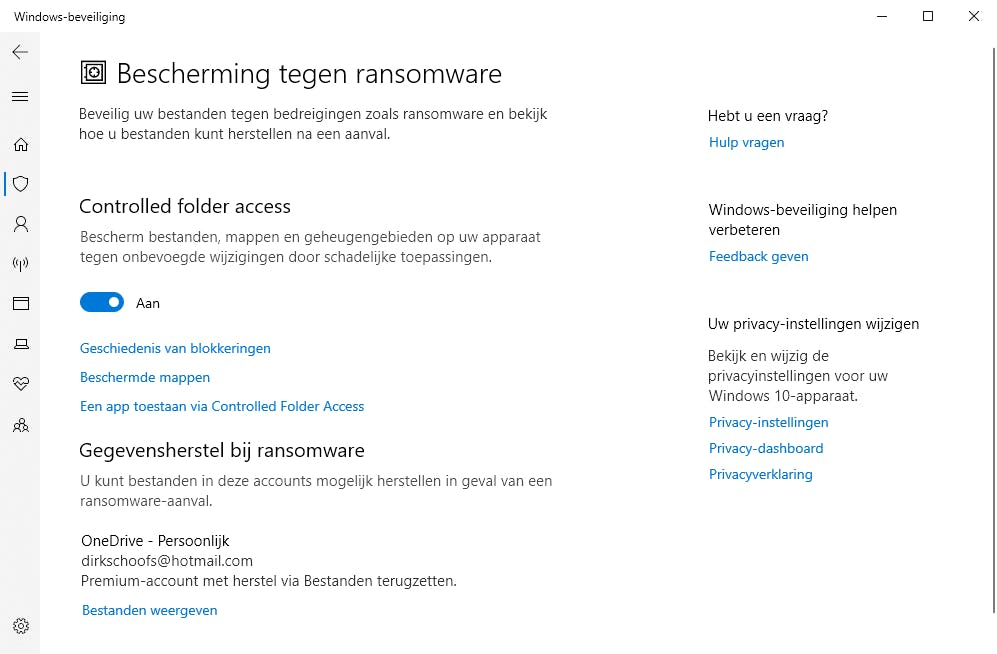
Task: Open App & browser control icon
Action: [20, 304]
